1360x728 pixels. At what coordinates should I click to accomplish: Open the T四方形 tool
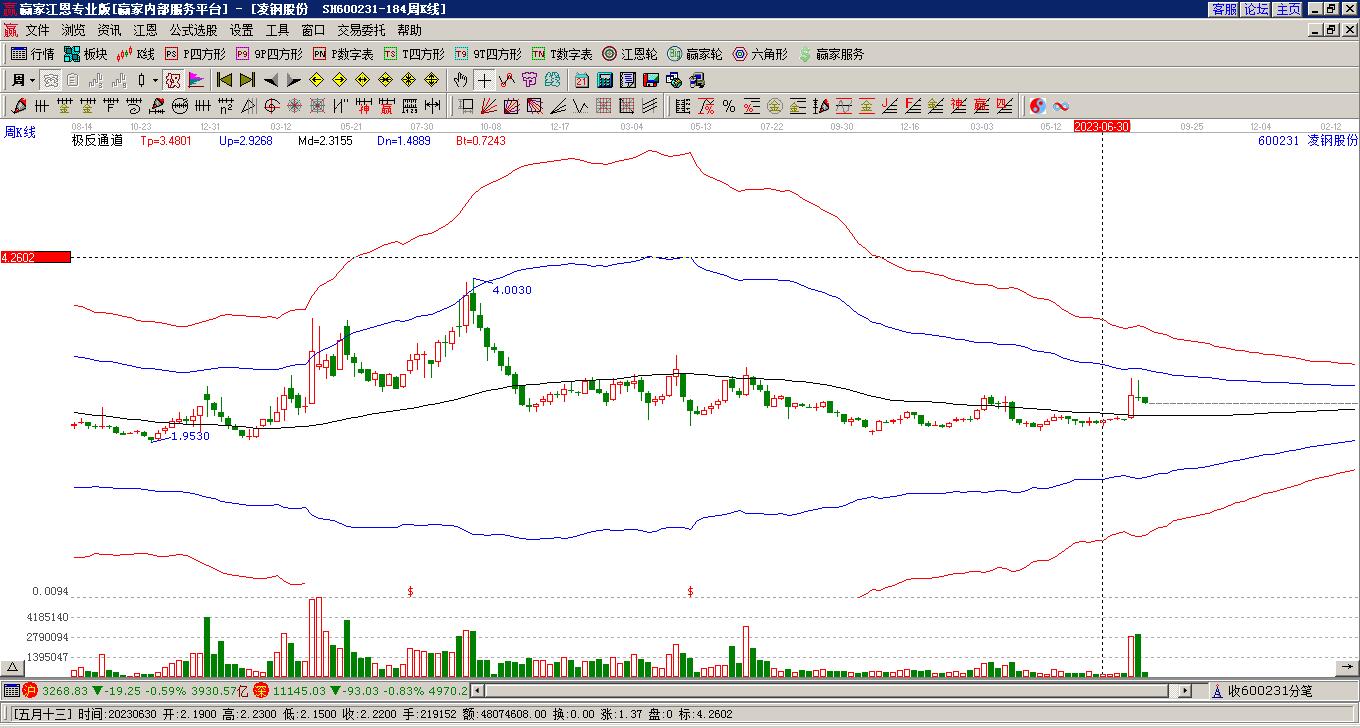(x=414, y=54)
